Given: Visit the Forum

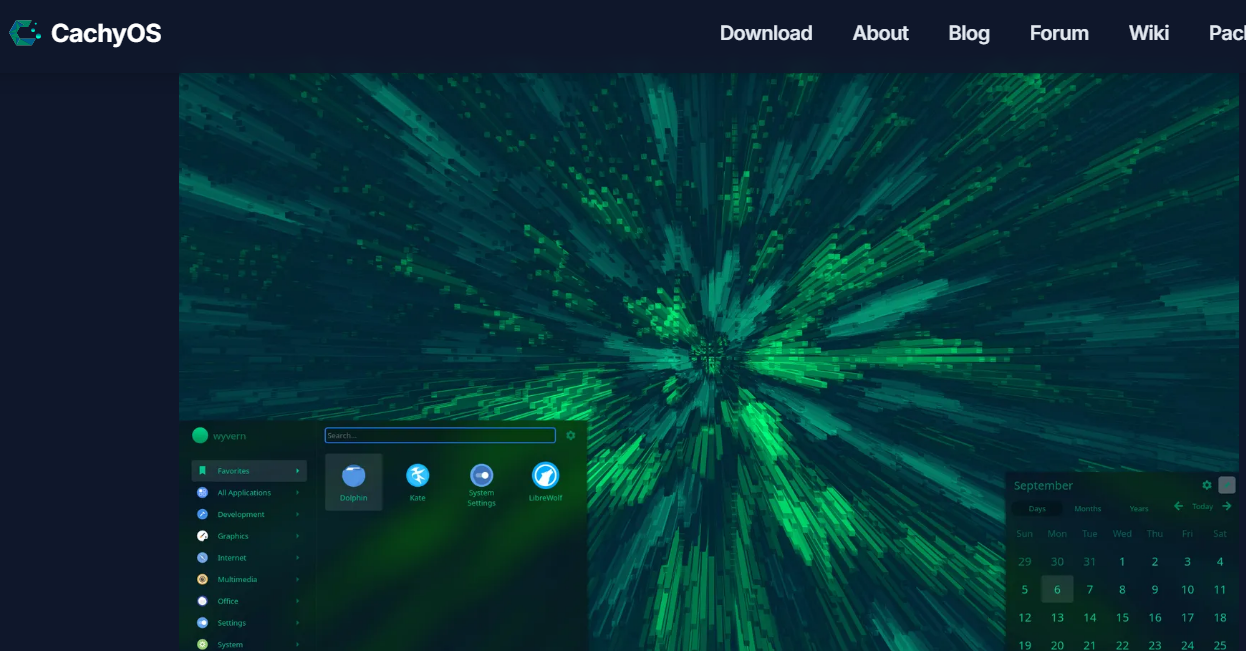Looking at the screenshot, I should pyautogui.click(x=1059, y=33).
